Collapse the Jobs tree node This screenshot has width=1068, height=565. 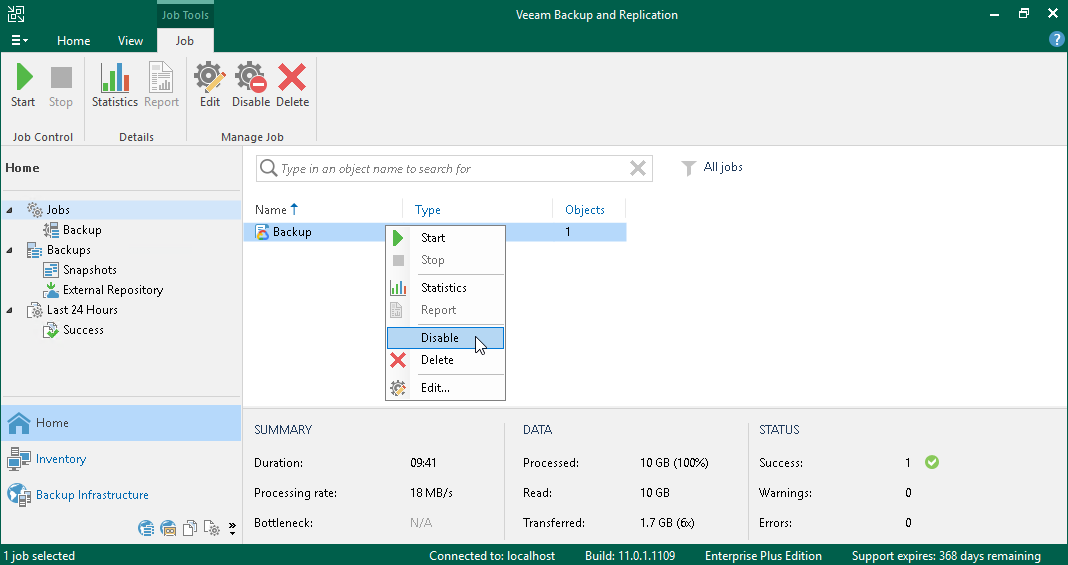10,210
